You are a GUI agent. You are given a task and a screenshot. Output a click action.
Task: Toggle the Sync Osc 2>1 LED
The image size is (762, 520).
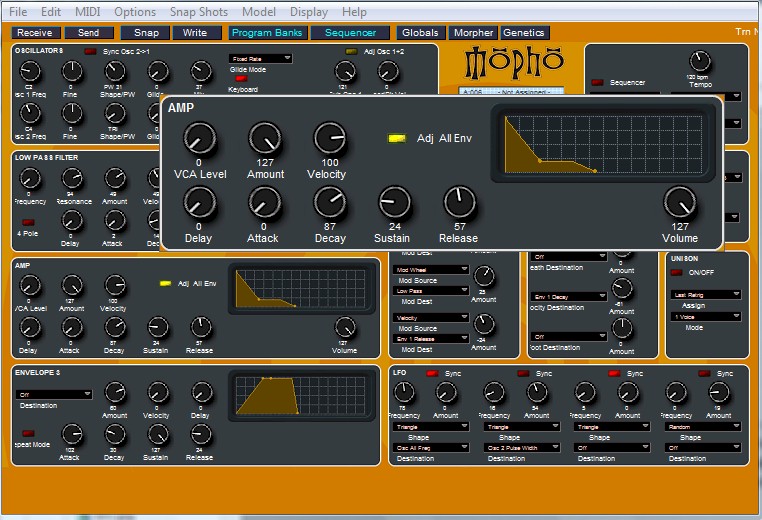[x=90, y=51]
